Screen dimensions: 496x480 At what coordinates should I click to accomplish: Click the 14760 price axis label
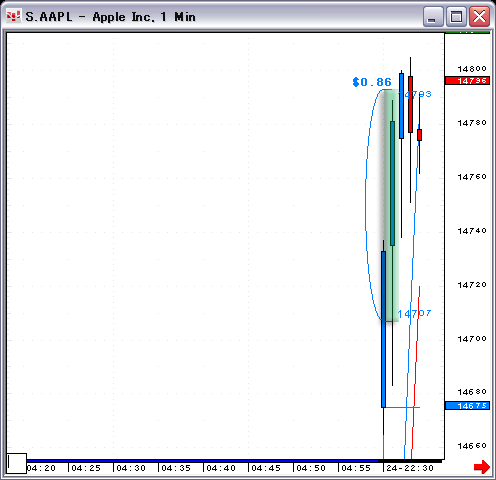pyautogui.click(x=472, y=177)
